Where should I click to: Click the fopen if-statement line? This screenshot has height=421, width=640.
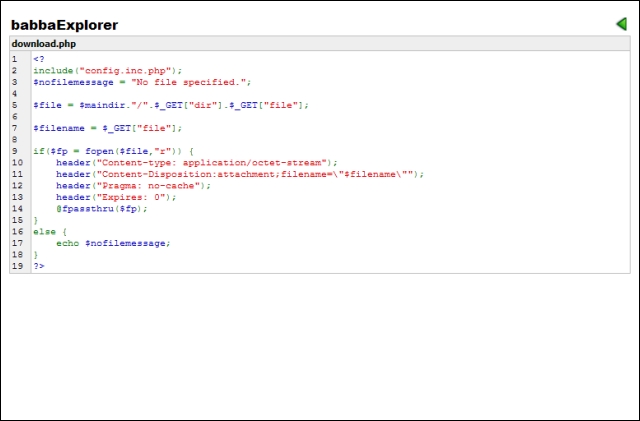pos(120,151)
